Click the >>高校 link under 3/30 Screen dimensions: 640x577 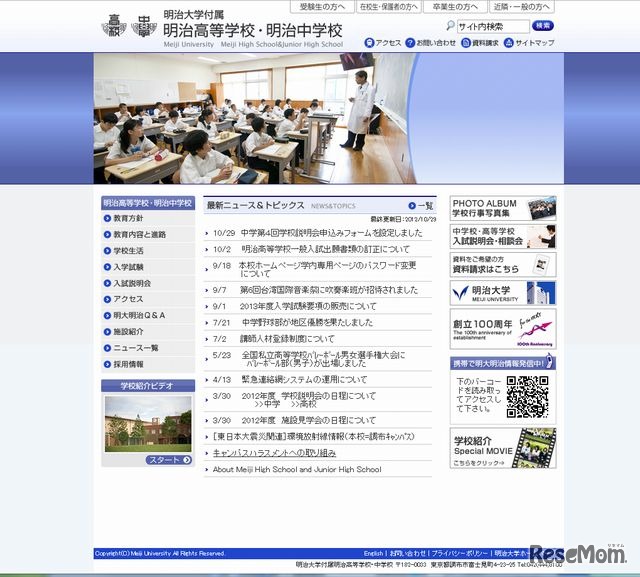[304, 404]
